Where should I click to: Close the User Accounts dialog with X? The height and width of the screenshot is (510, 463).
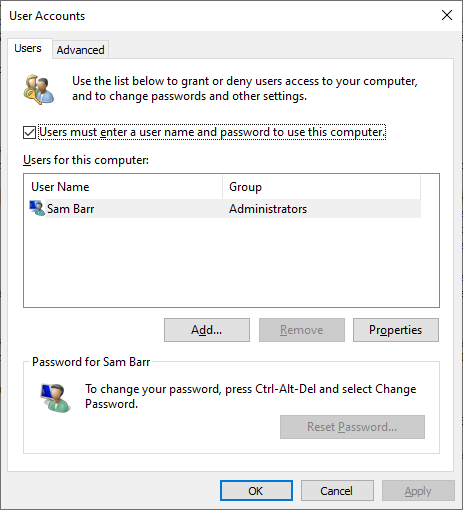tap(447, 15)
